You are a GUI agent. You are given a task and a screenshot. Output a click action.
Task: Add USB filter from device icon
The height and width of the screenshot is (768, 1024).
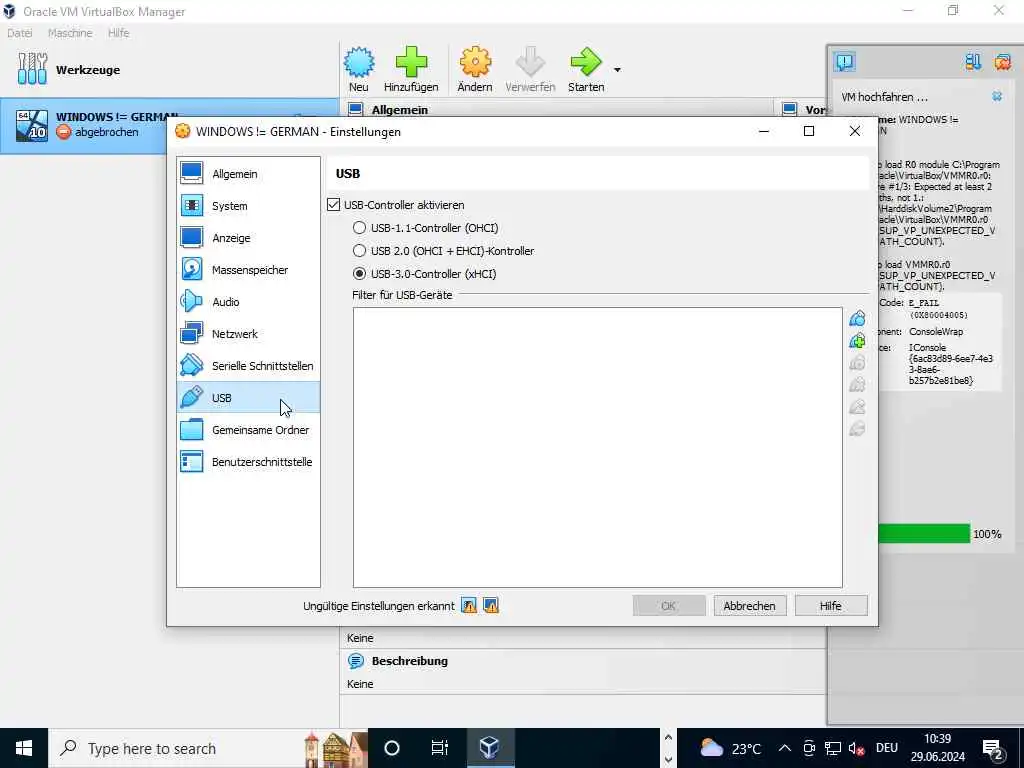click(857, 341)
